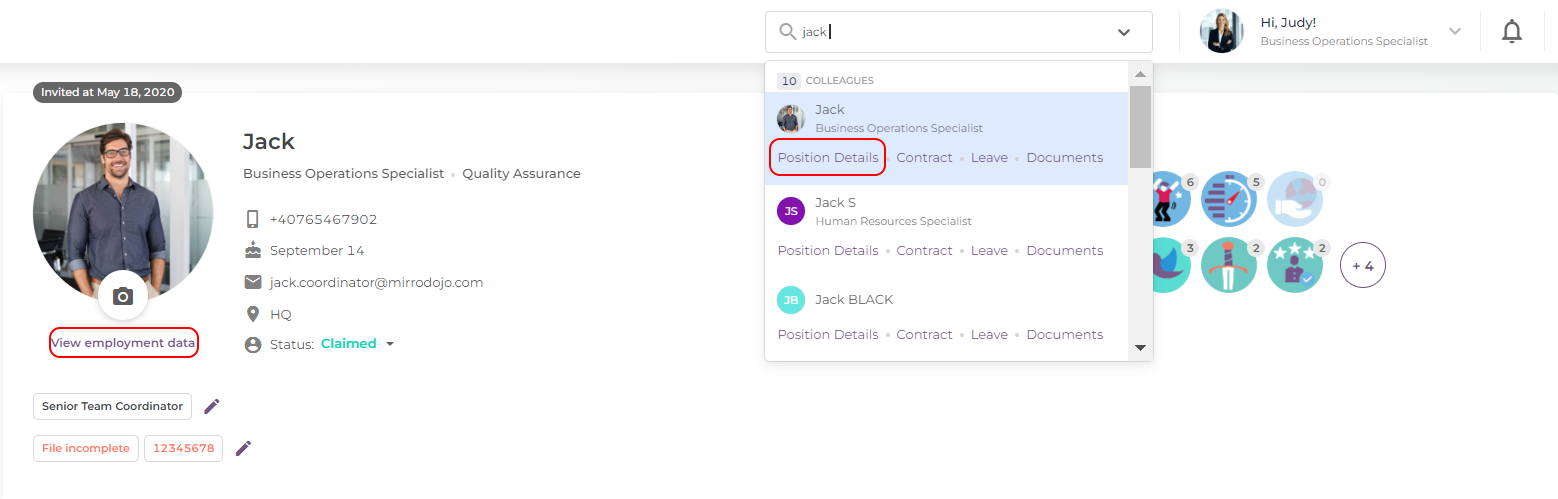Screen dimensions: 1558x499
Task: Open Leave for Jack S
Action: [x=989, y=251]
